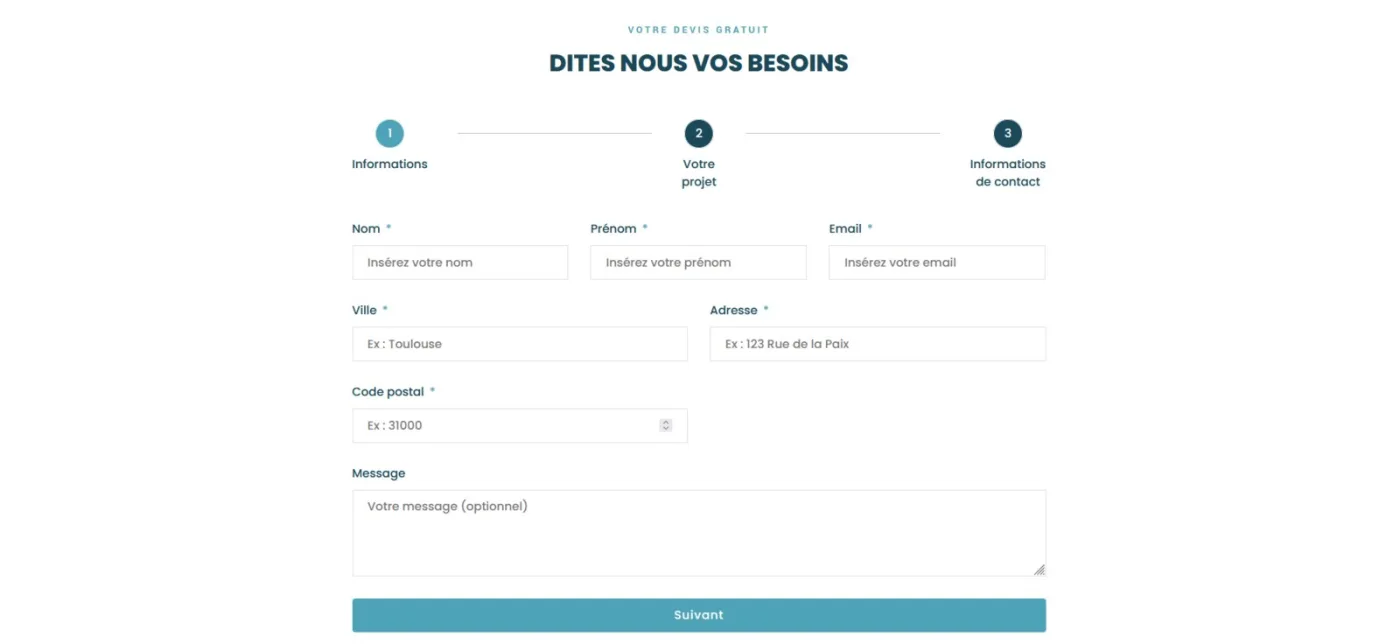Click the Prénom field label
The width and height of the screenshot is (1400, 644).
point(613,229)
